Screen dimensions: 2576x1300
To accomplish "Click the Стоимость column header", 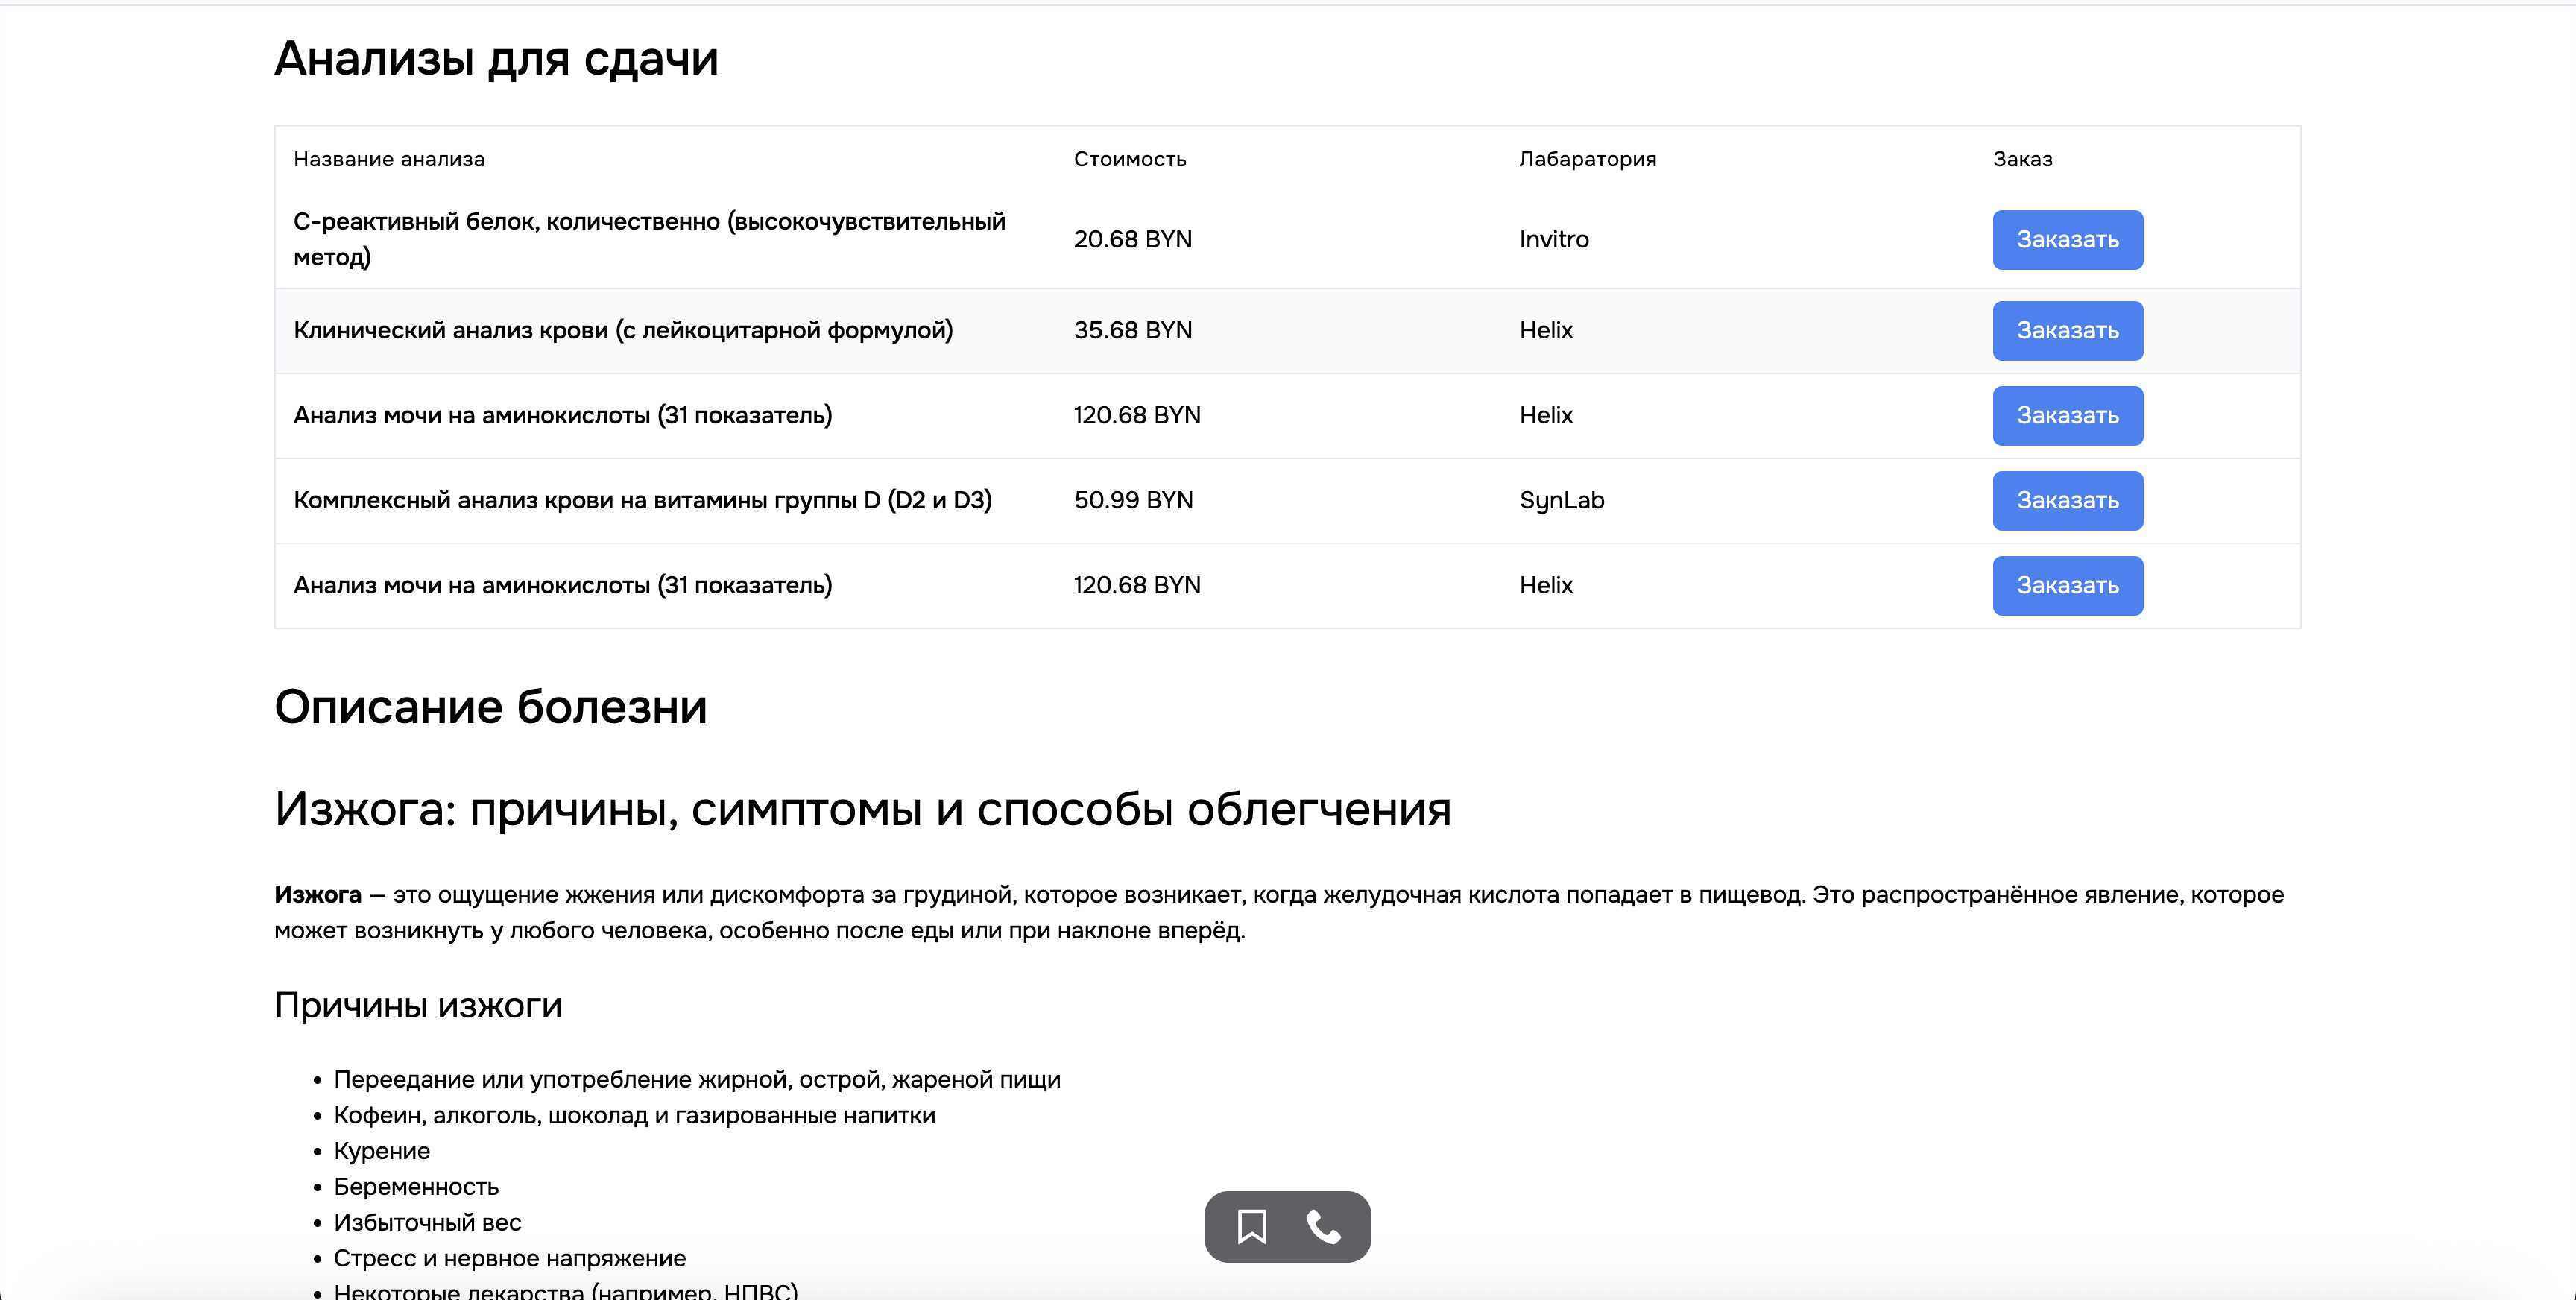I will [x=1129, y=159].
